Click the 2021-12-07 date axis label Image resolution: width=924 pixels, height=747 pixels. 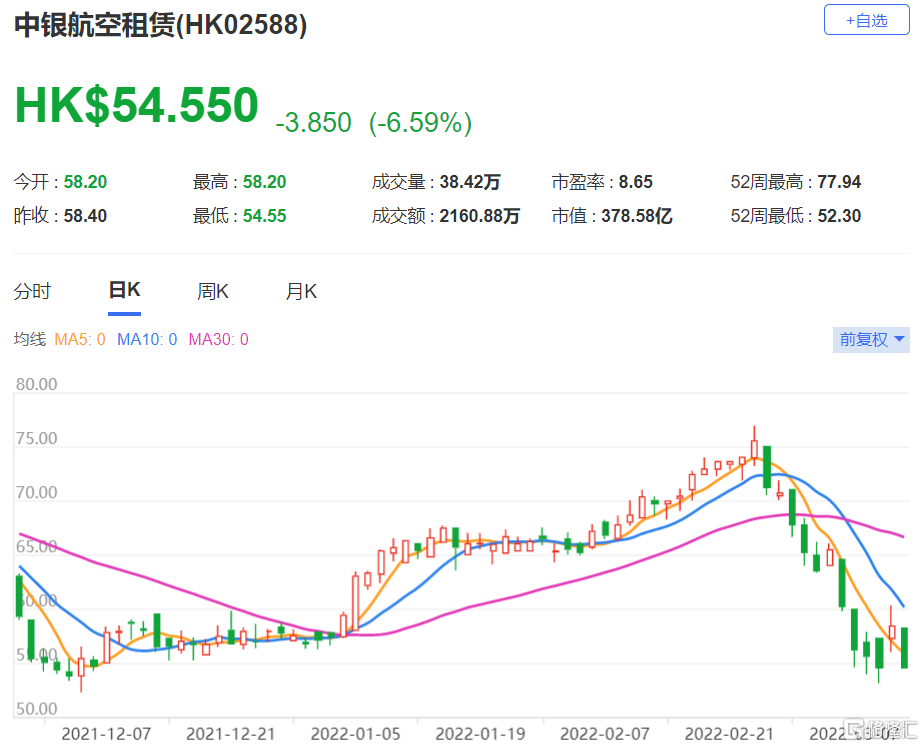point(106,733)
